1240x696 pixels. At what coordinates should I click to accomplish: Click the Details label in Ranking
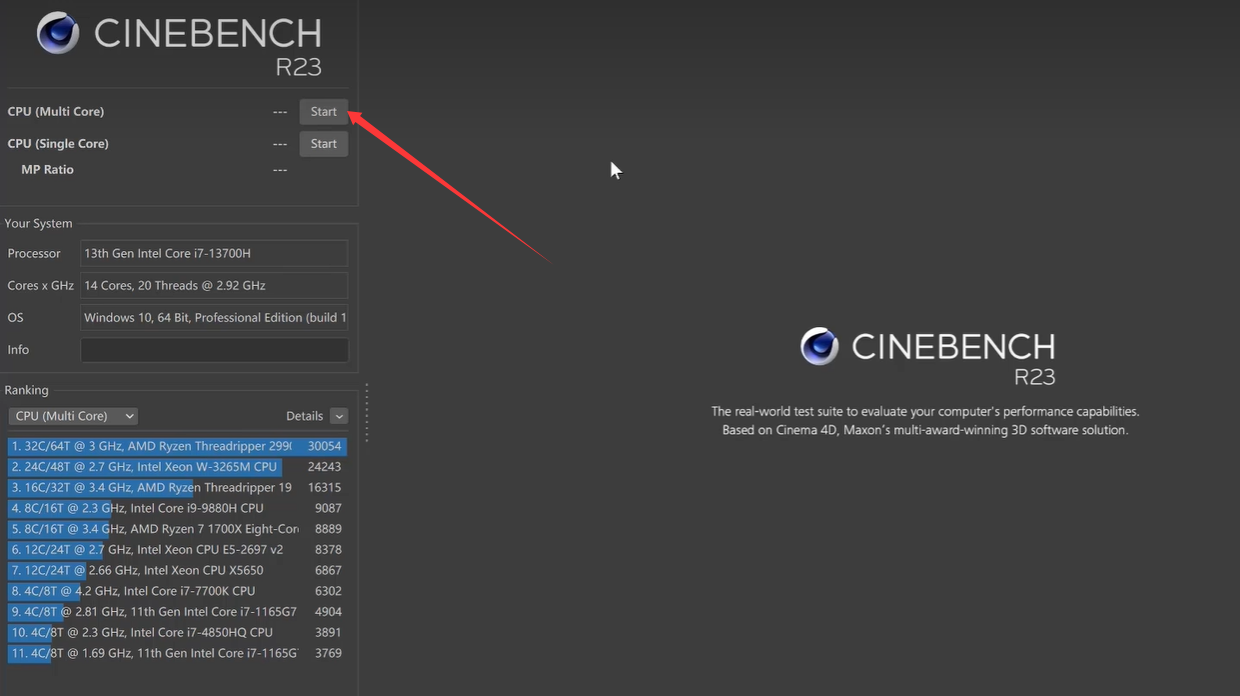pyautogui.click(x=304, y=416)
